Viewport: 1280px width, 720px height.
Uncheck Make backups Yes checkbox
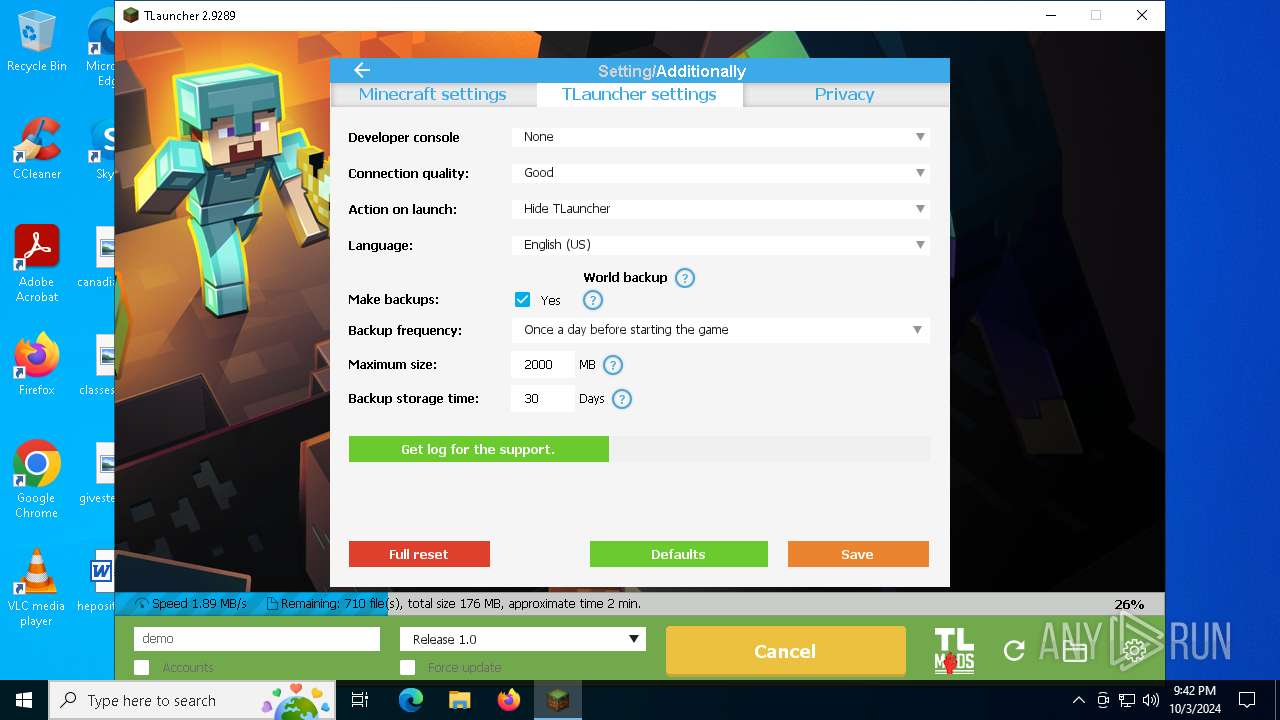(x=522, y=300)
